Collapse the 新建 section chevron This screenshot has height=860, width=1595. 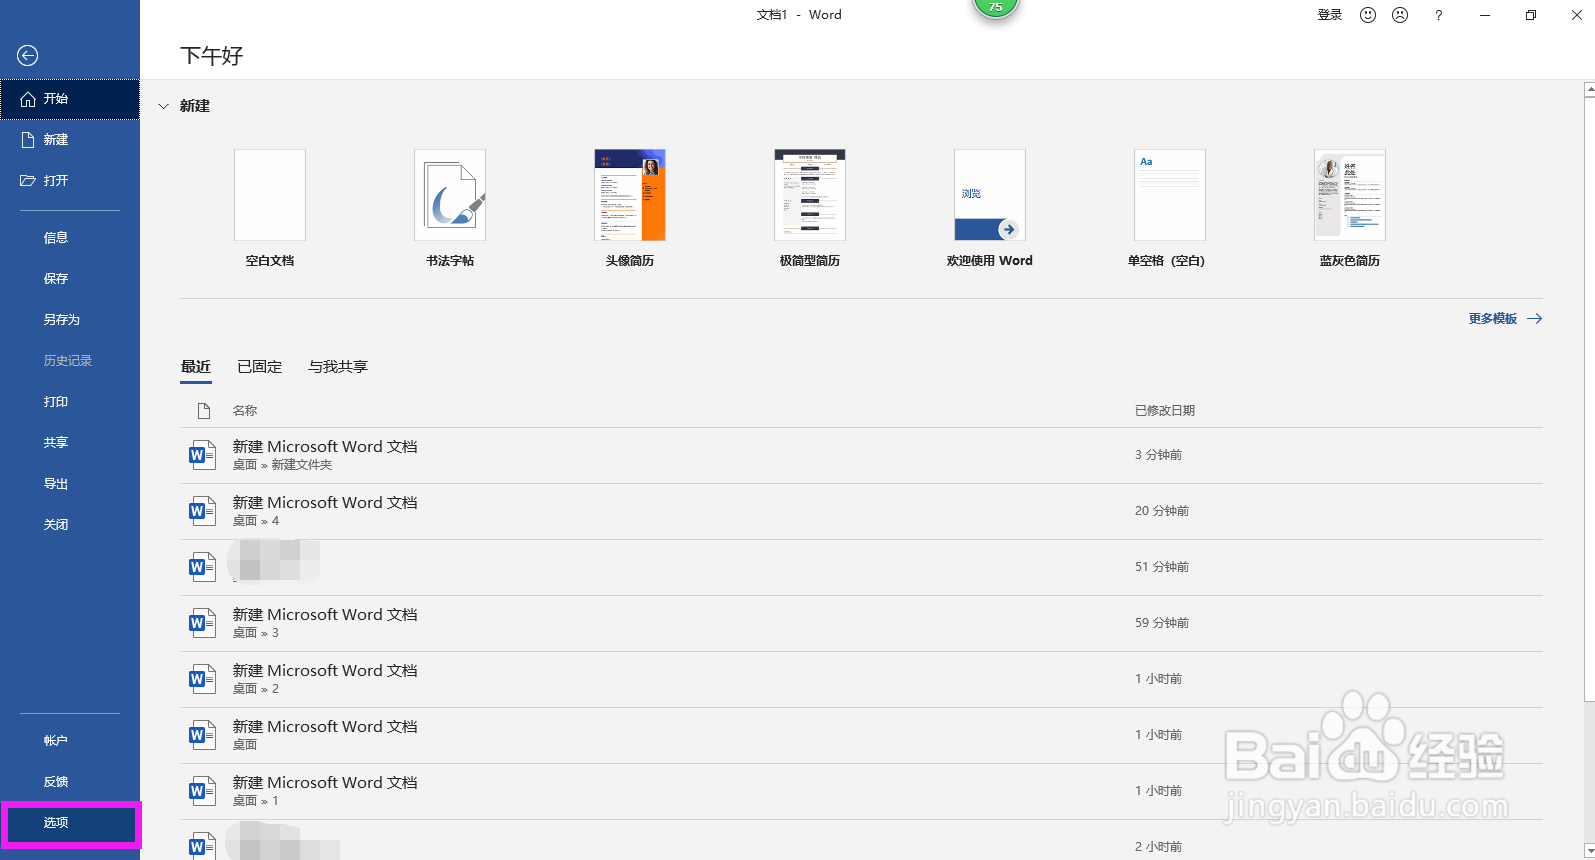tap(164, 106)
